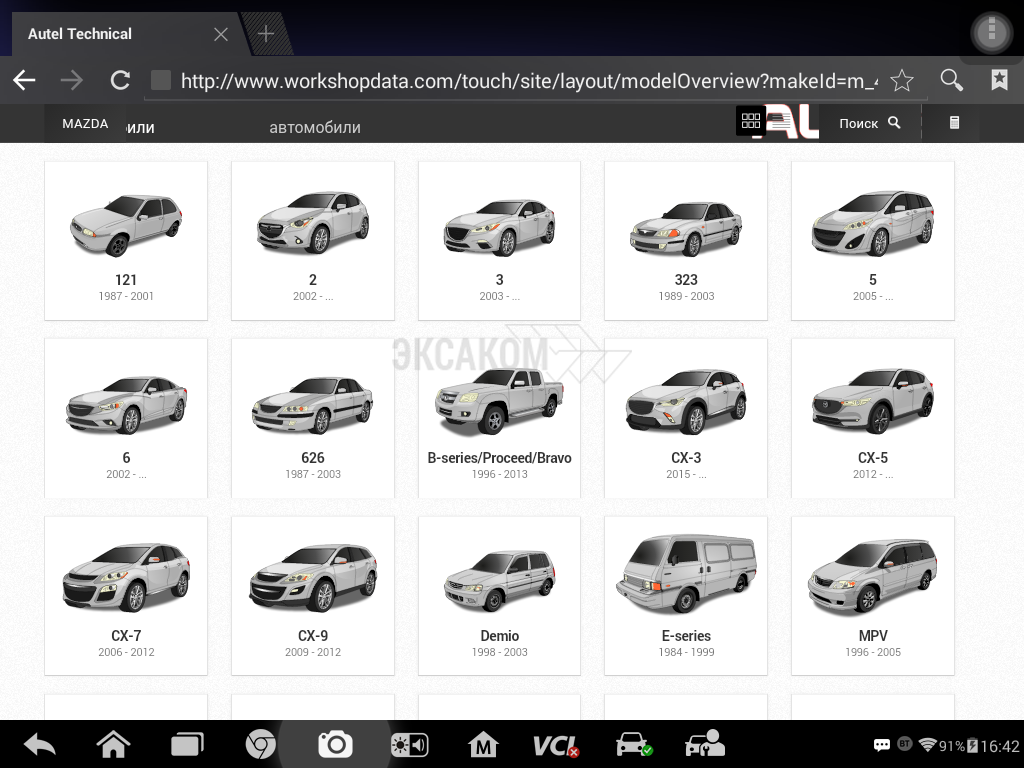This screenshot has height=768, width=1024.
Task: Open the VCI connection status icon
Action: coord(555,745)
